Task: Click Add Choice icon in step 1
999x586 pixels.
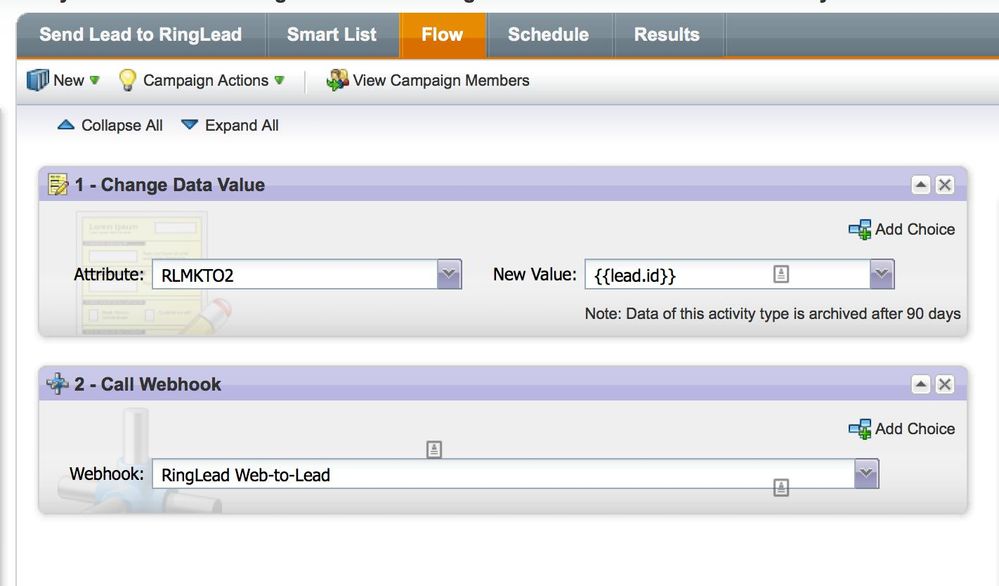Action: coord(860,230)
